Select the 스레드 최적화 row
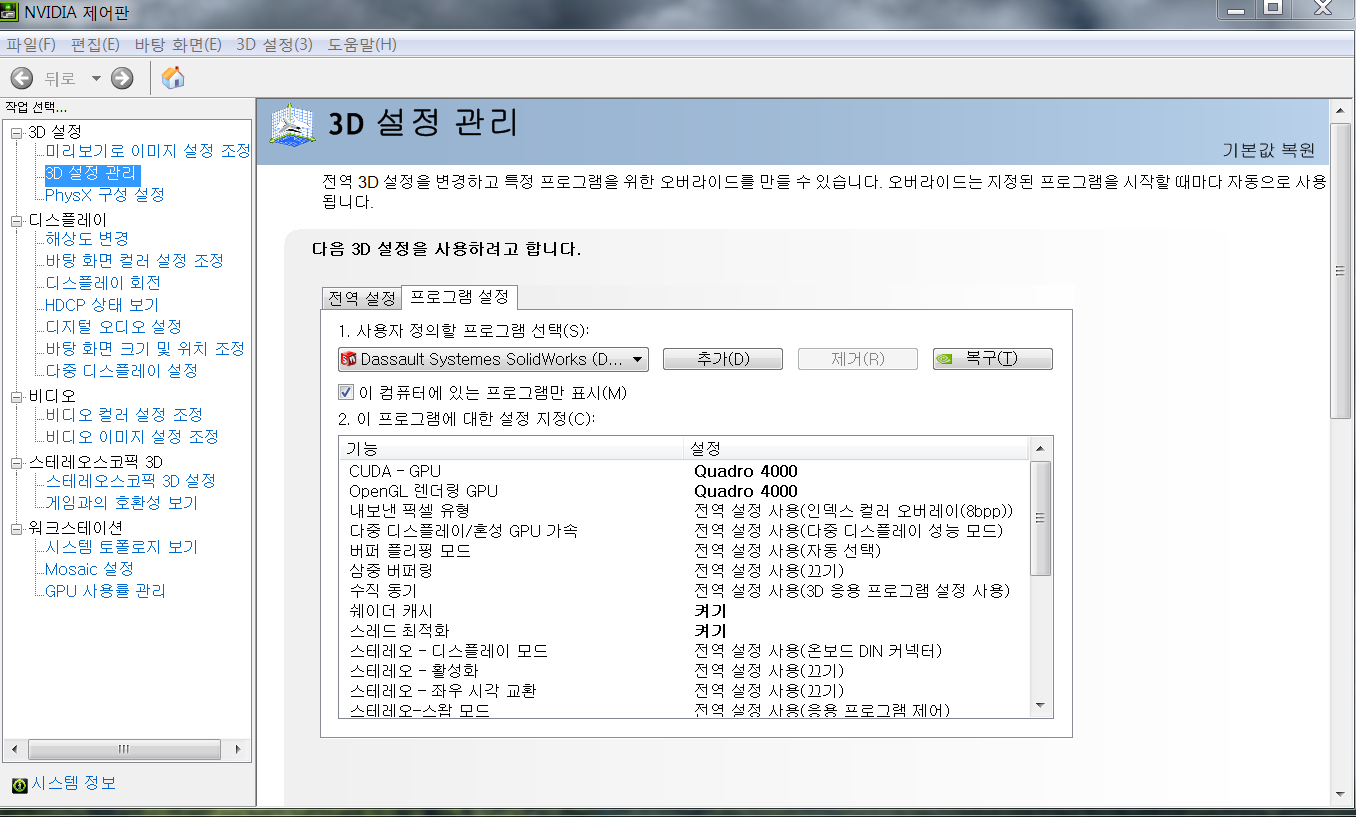The image size is (1356, 817). (684, 631)
